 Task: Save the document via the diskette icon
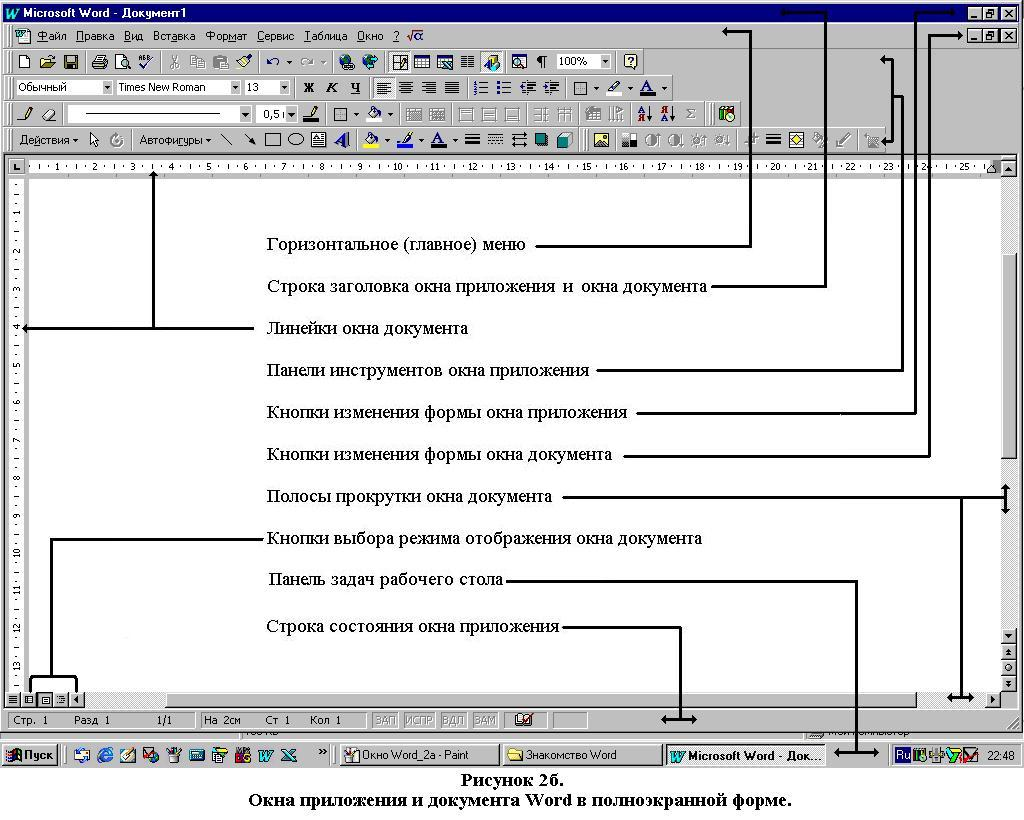71,62
